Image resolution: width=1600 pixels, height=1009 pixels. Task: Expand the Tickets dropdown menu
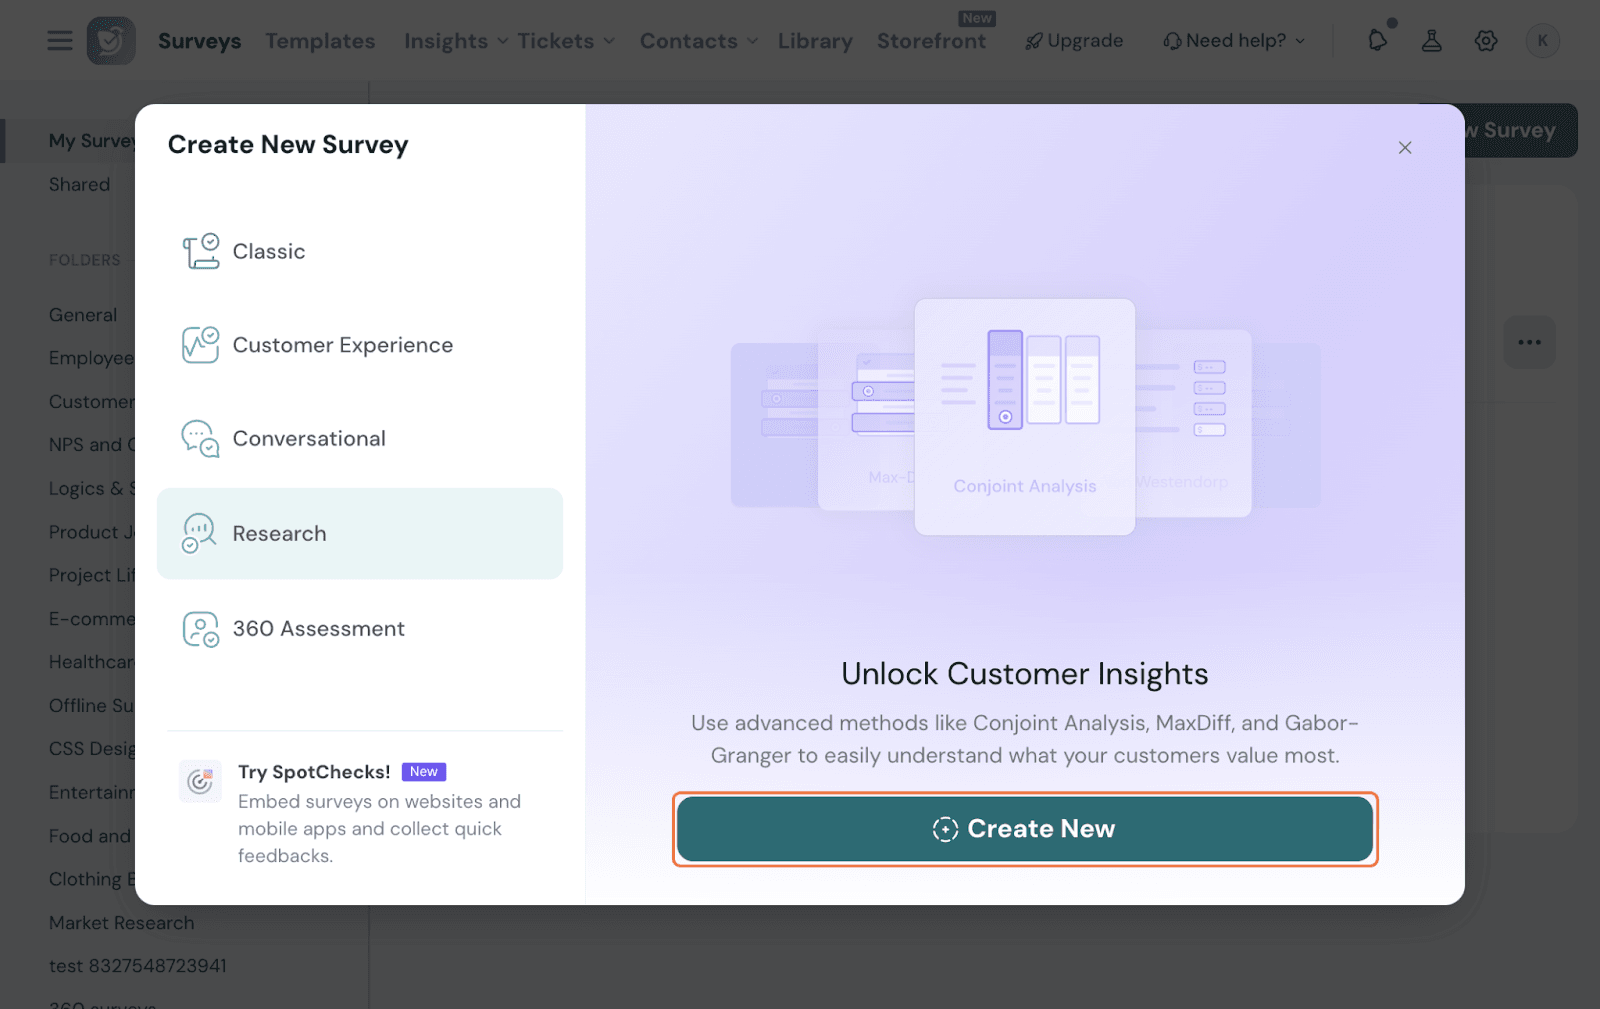565,41
